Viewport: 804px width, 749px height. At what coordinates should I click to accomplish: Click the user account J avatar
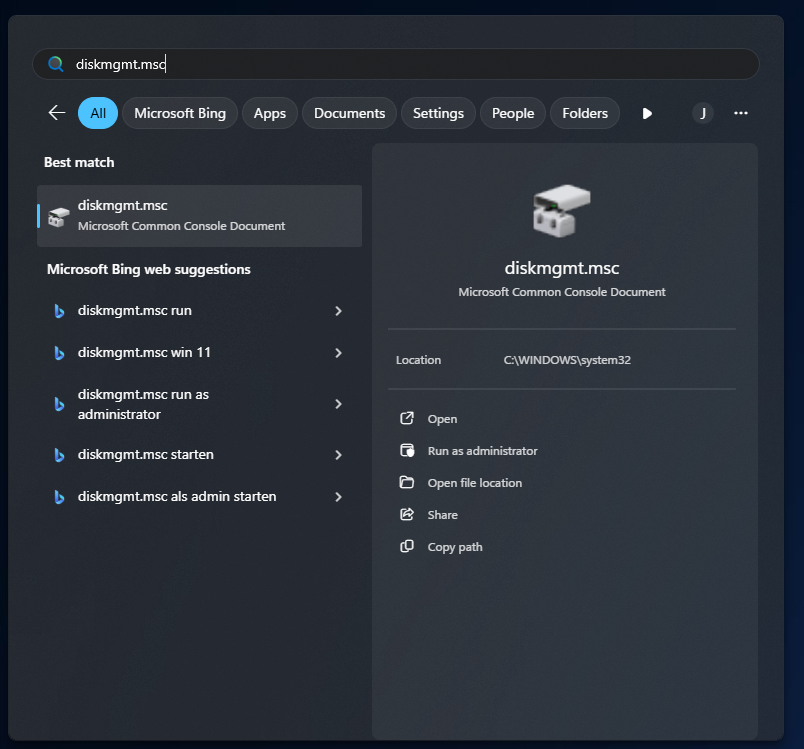pos(703,113)
